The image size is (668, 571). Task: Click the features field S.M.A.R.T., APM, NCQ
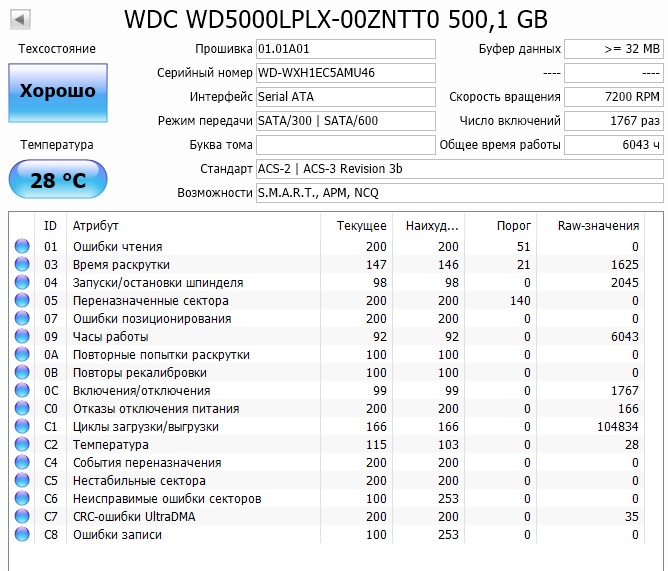[x=460, y=193]
